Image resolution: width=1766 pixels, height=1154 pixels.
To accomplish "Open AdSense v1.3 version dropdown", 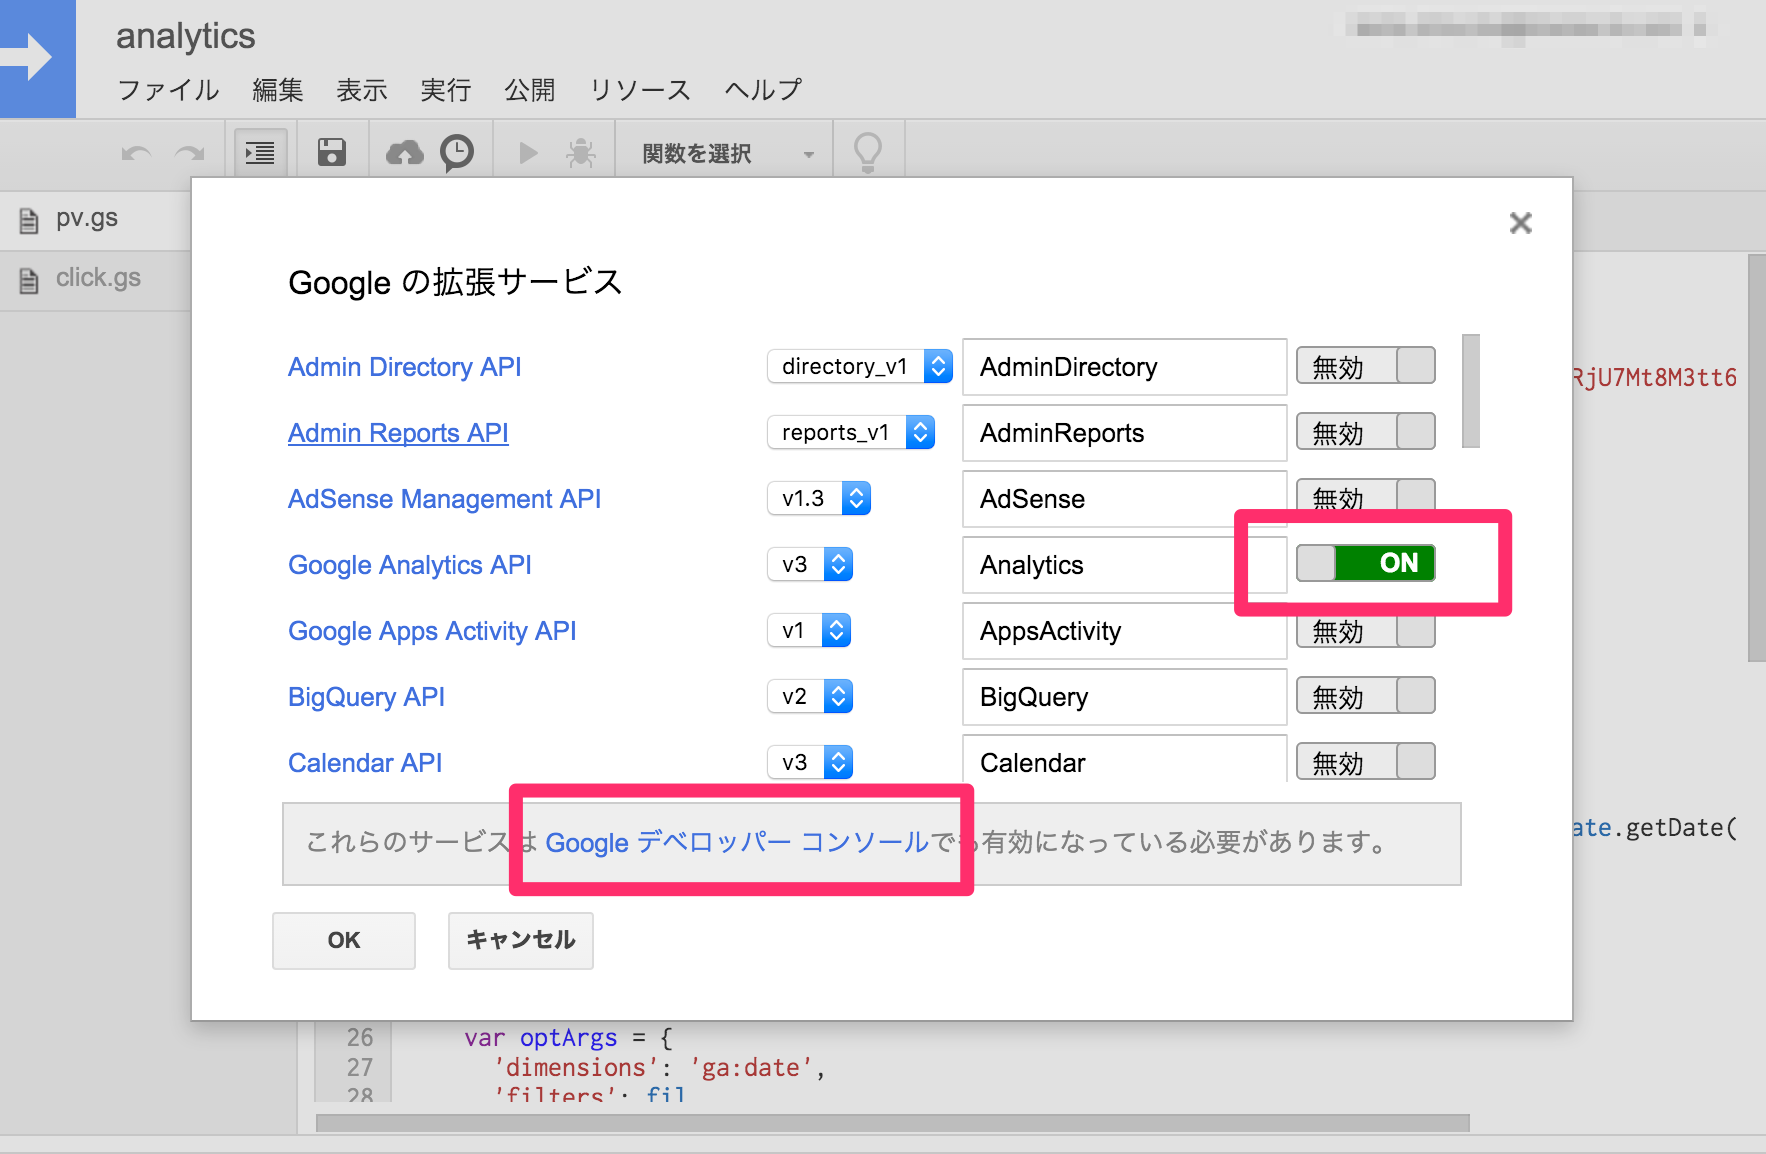I will (819, 498).
